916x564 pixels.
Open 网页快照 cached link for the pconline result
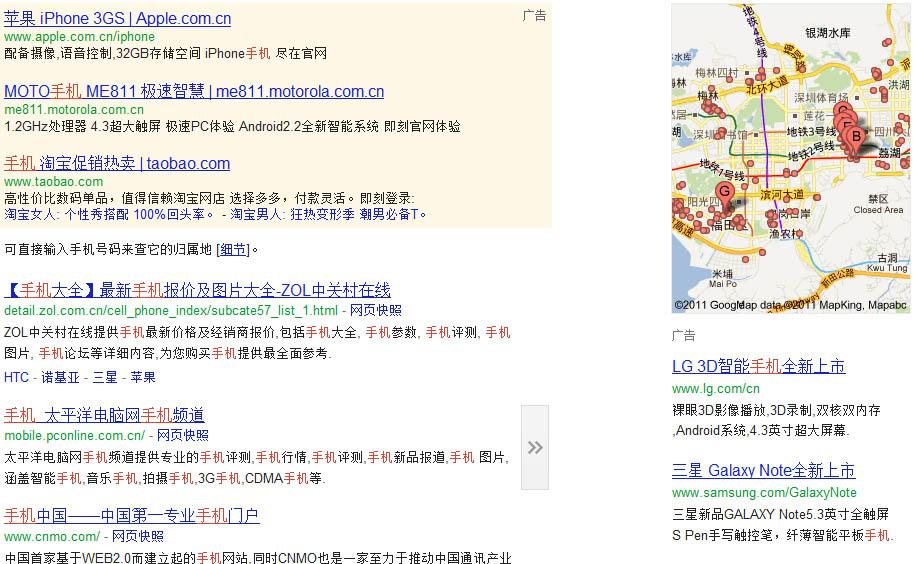coord(183,435)
